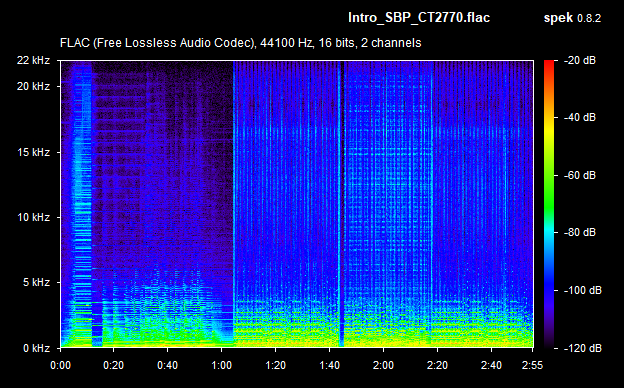The height and width of the screenshot is (388, 624).
Task: Click the 1:00 time axis marker
Action: pyautogui.click(x=221, y=365)
